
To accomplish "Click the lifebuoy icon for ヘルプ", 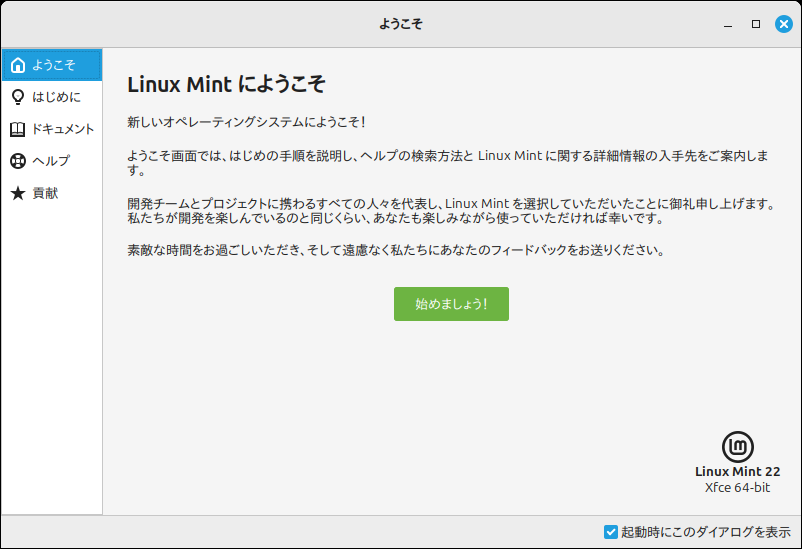I will tap(17, 161).
